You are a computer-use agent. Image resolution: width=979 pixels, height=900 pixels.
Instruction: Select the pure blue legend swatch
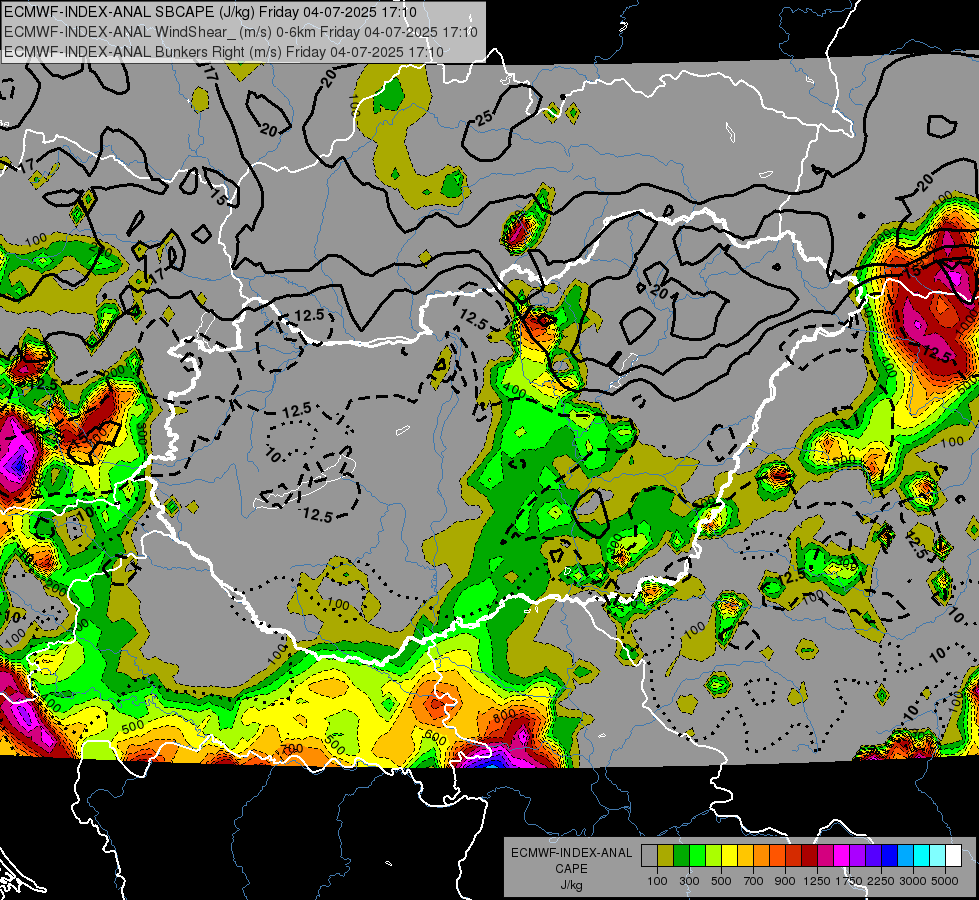click(890, 855)
